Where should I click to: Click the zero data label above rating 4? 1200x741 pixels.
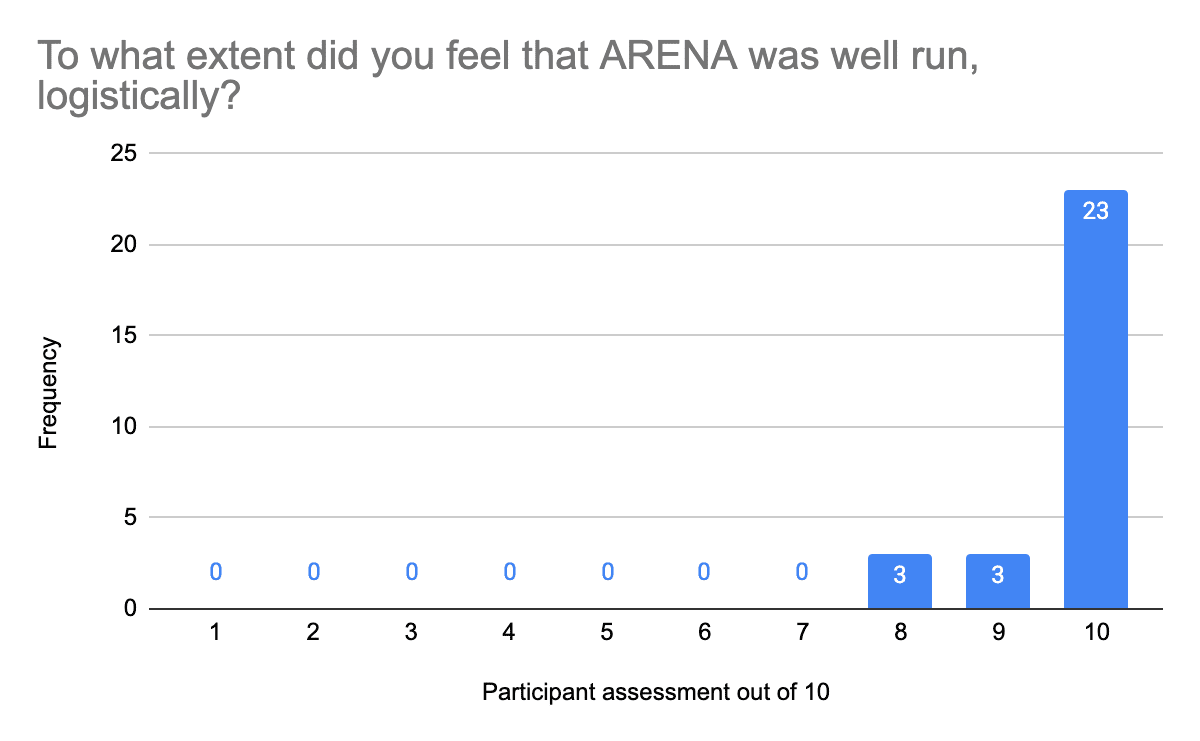coord(509,572)
